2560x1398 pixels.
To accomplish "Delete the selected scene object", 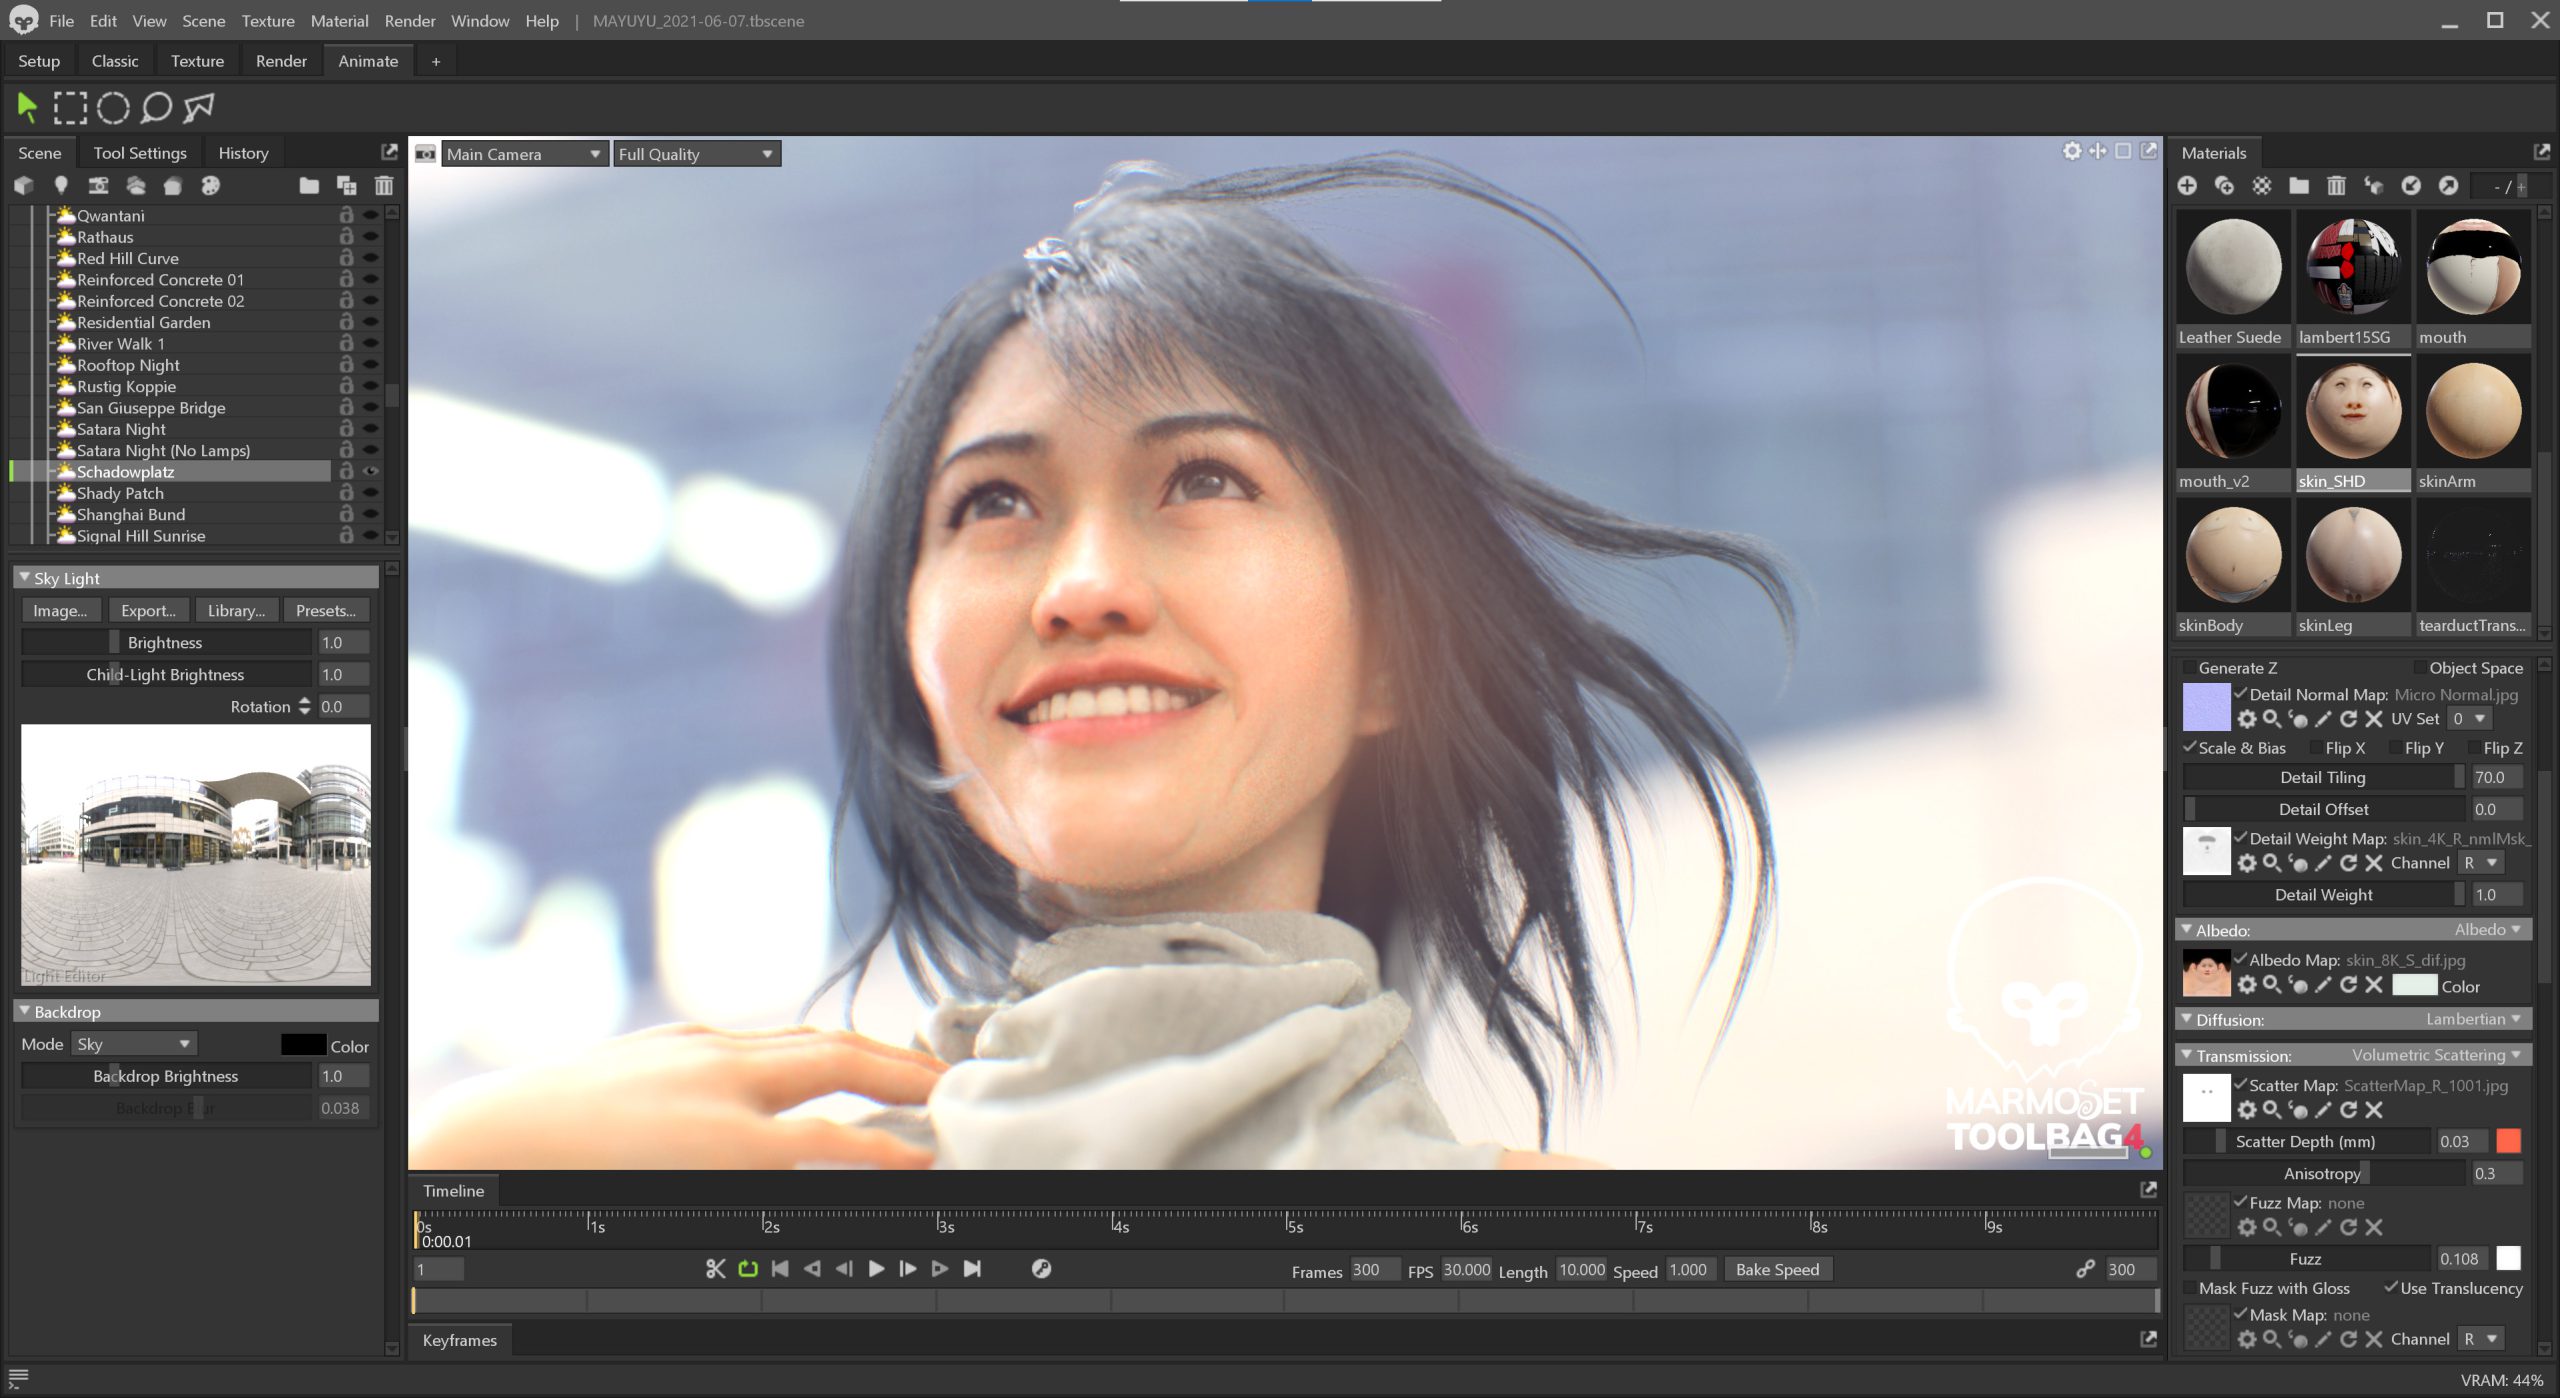I will (x=384, y=186).
